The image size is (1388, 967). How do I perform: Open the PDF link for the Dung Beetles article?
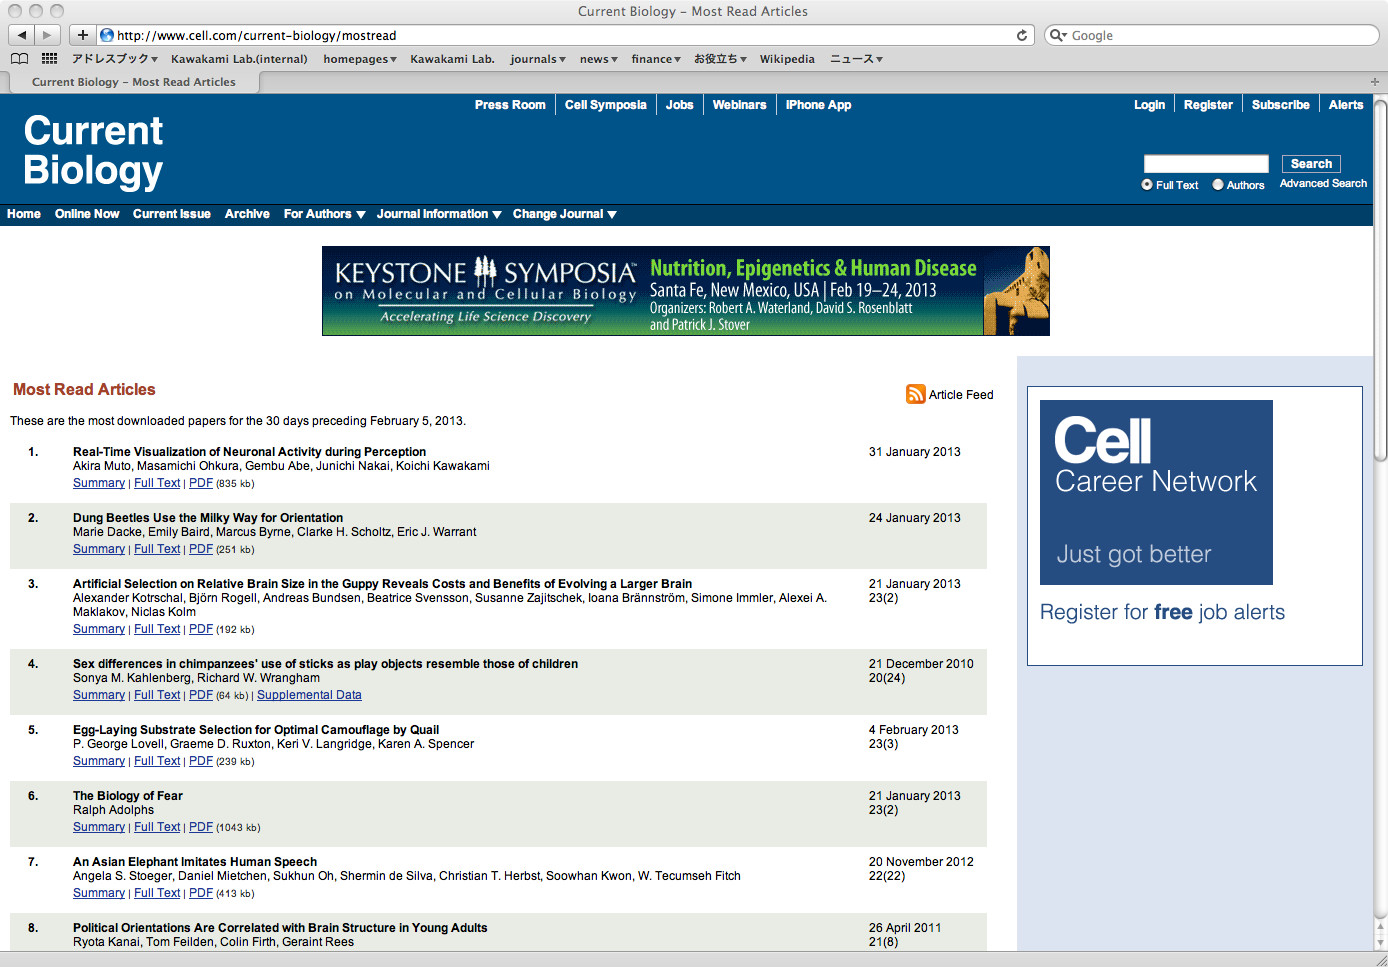point(201,549)
